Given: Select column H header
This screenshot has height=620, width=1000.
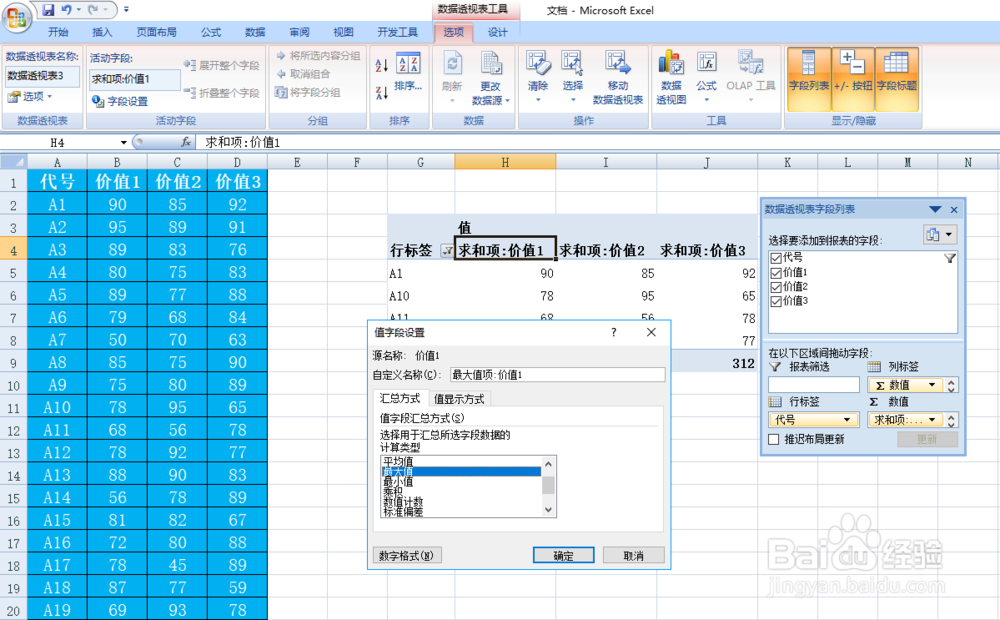Looking at the screenshot, I should (505, 162).
